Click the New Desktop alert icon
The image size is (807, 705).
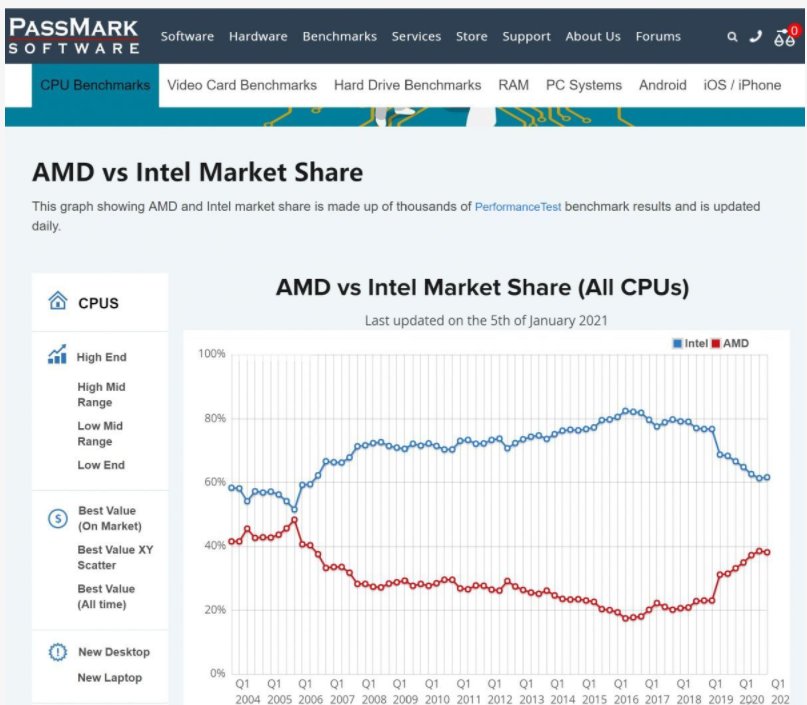[57, 652]
